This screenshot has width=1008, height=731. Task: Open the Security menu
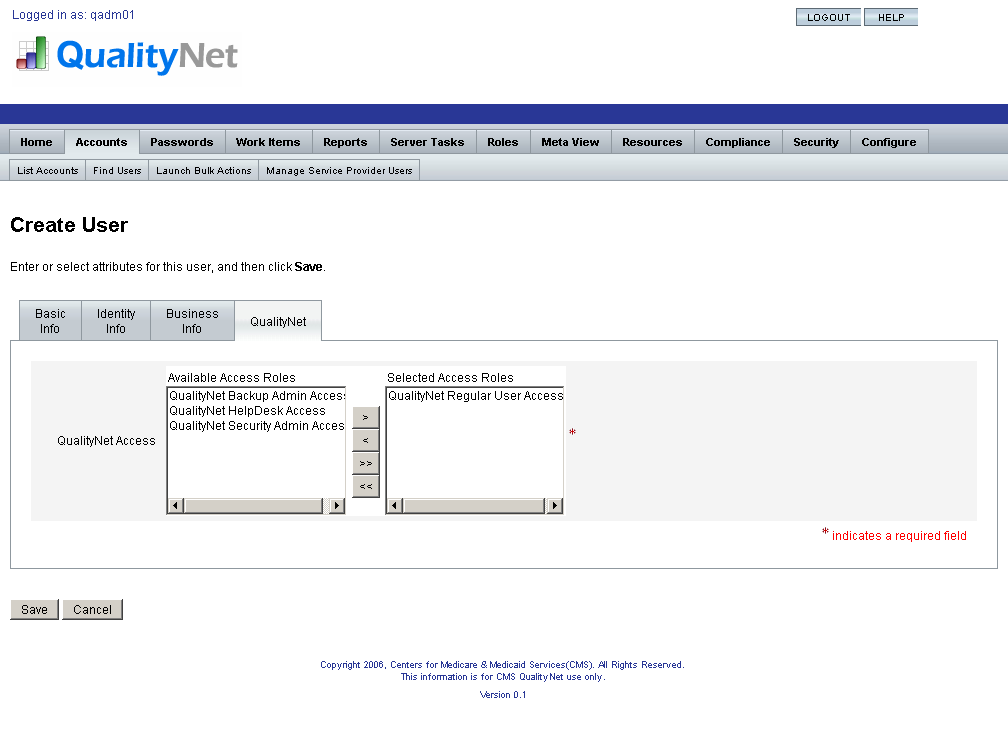[816, 142]
